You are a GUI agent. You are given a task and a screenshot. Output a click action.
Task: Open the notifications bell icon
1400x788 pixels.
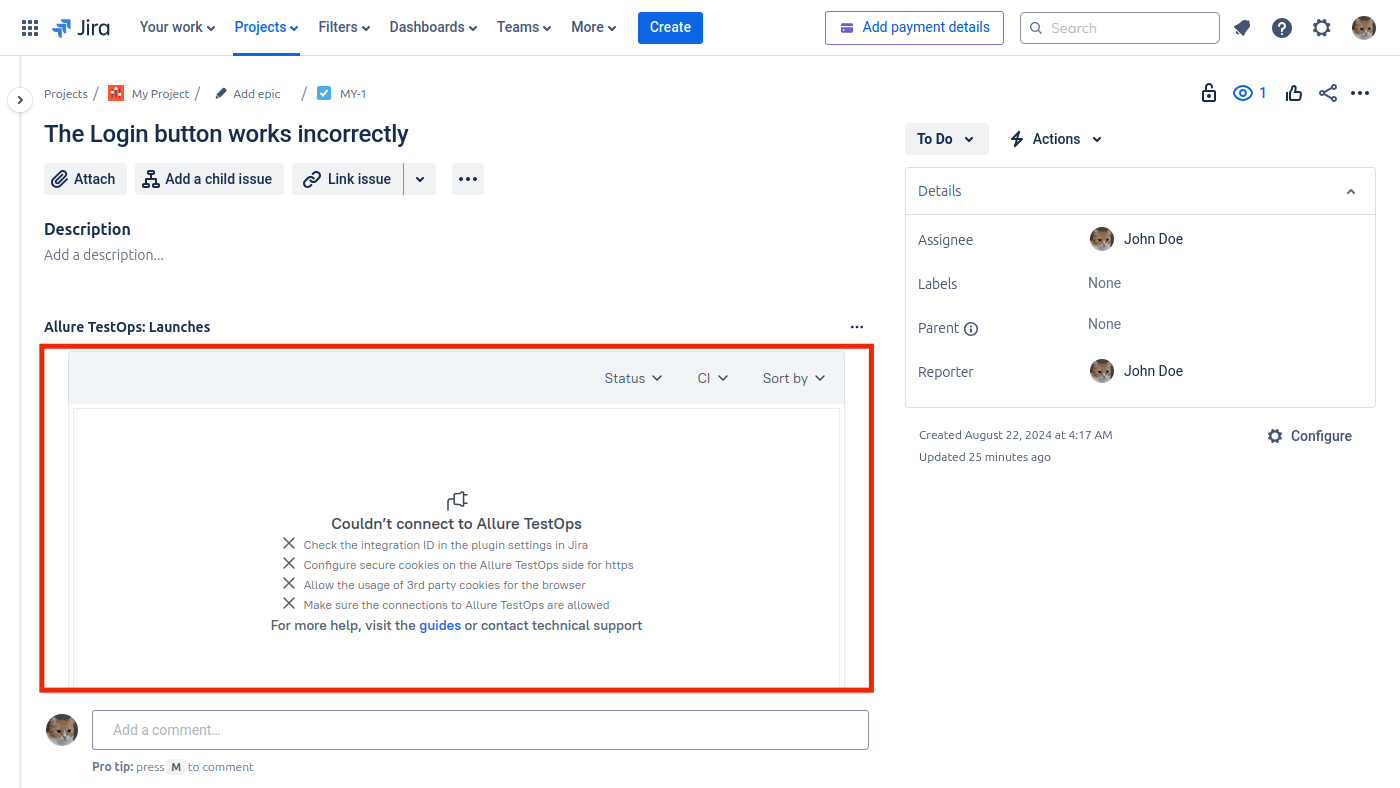1242,28
